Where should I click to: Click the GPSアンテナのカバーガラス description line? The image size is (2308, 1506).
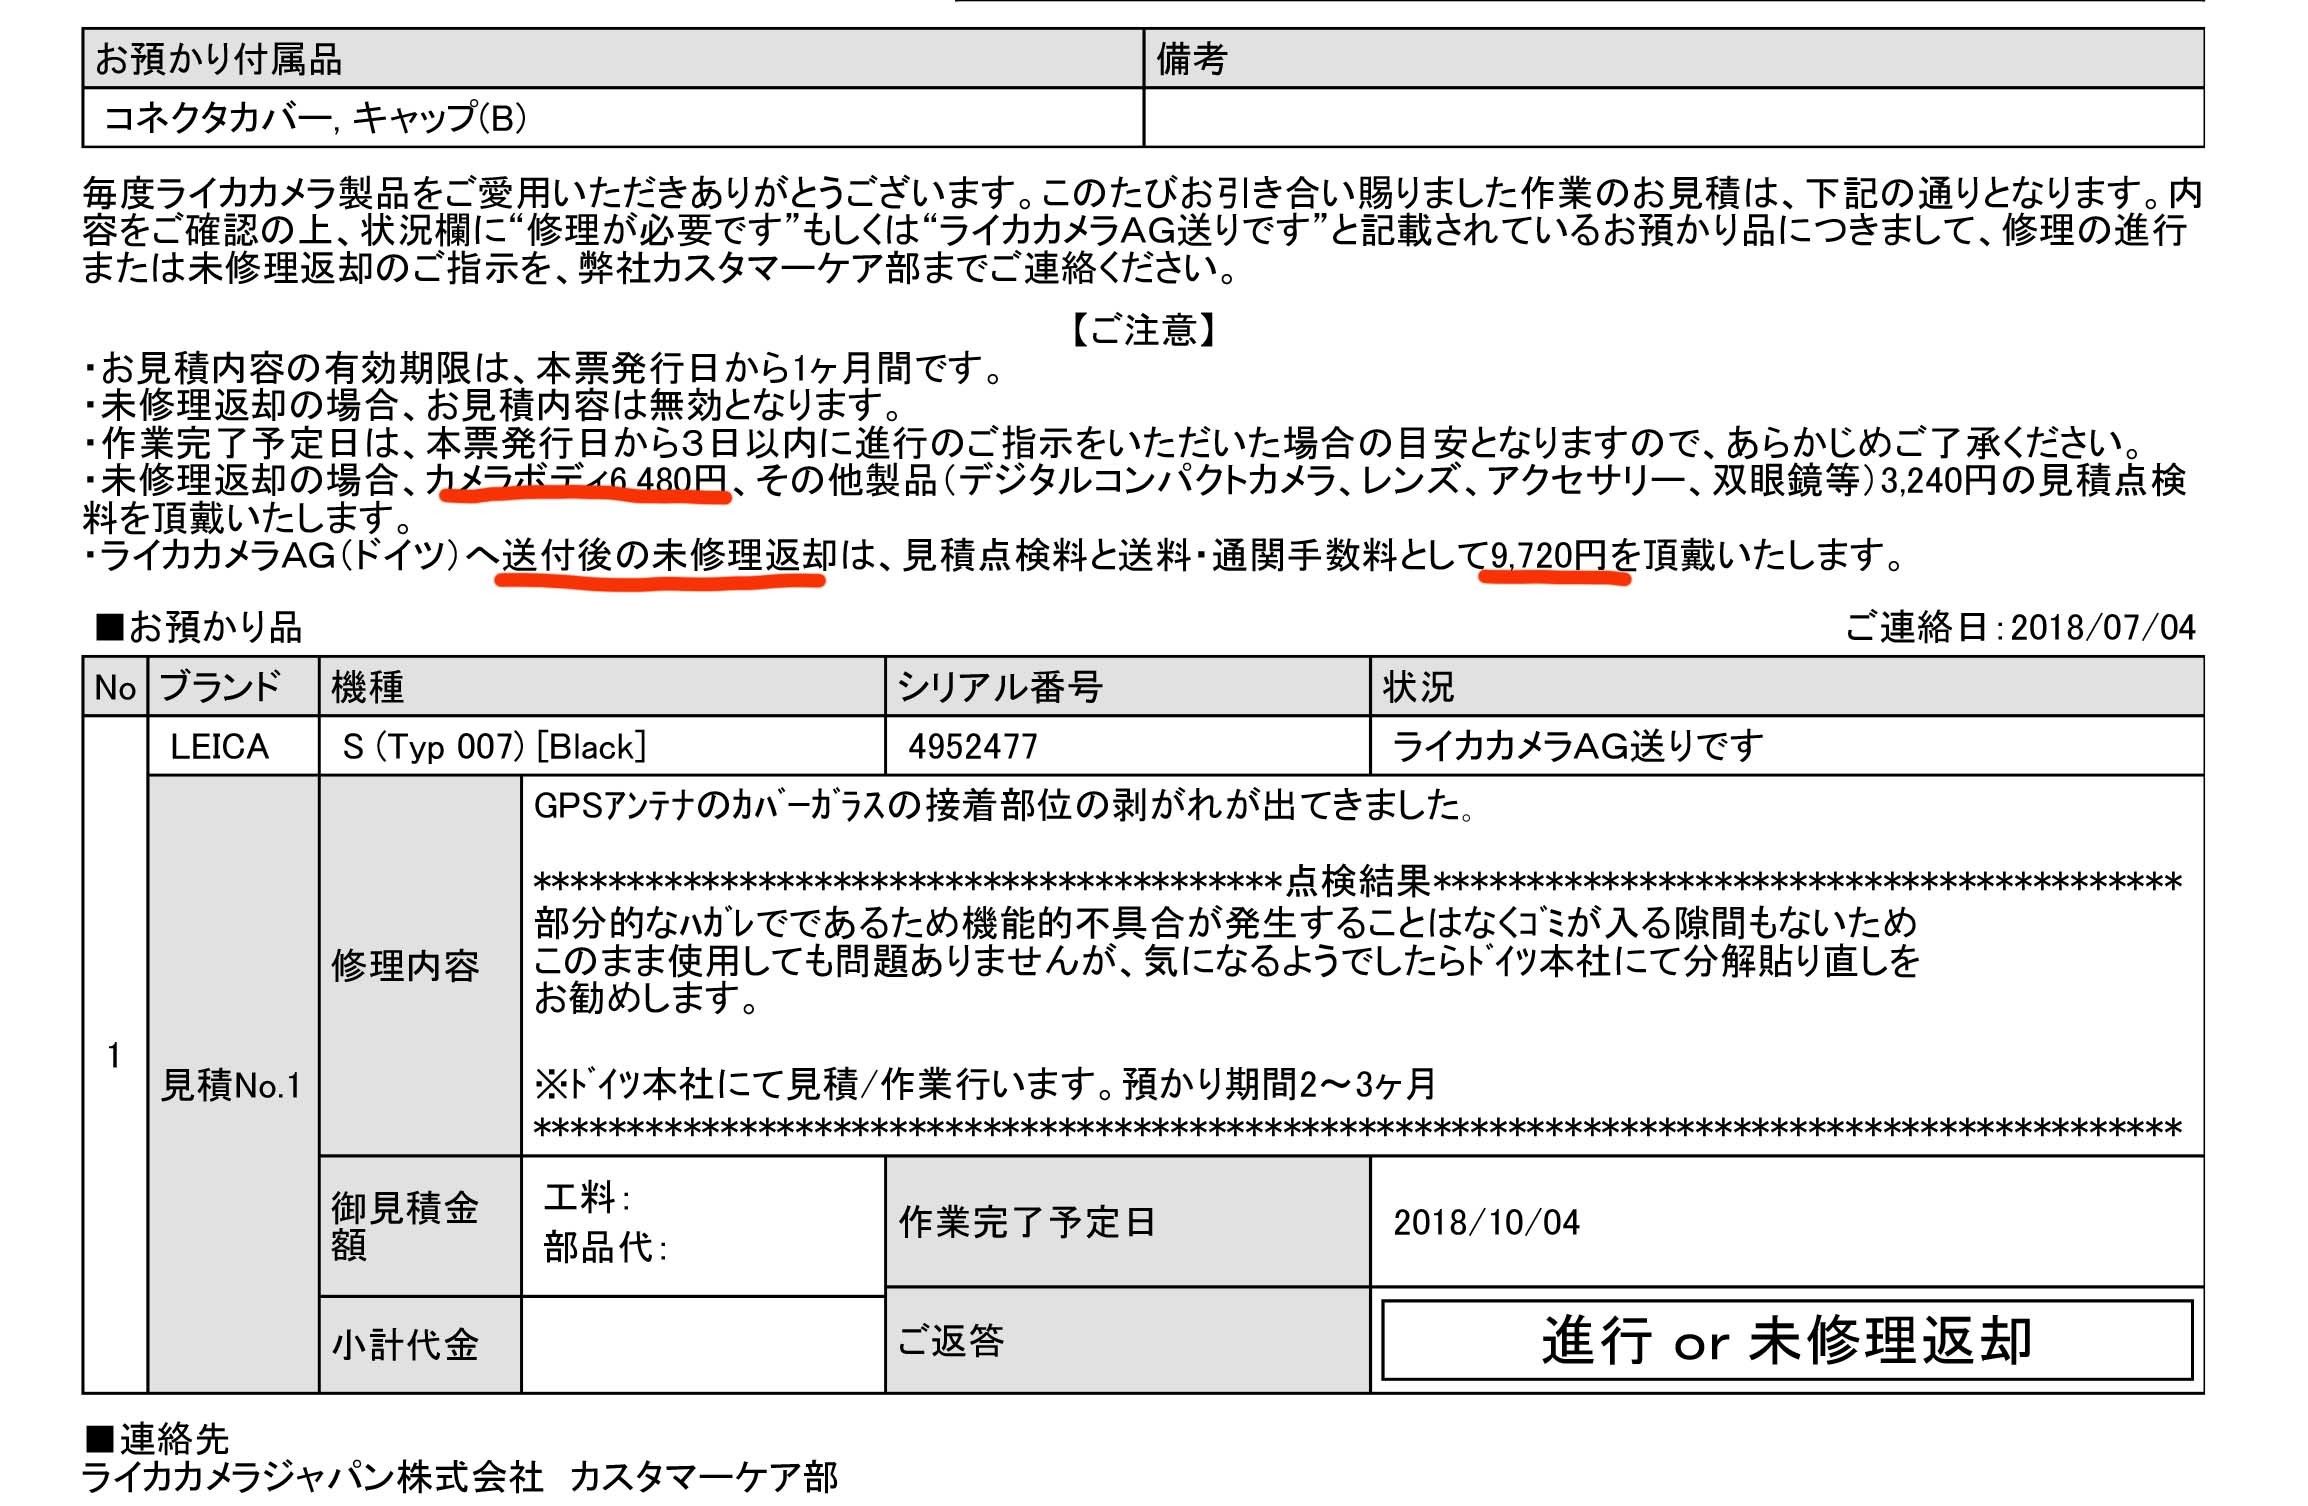pos(1005,806)
